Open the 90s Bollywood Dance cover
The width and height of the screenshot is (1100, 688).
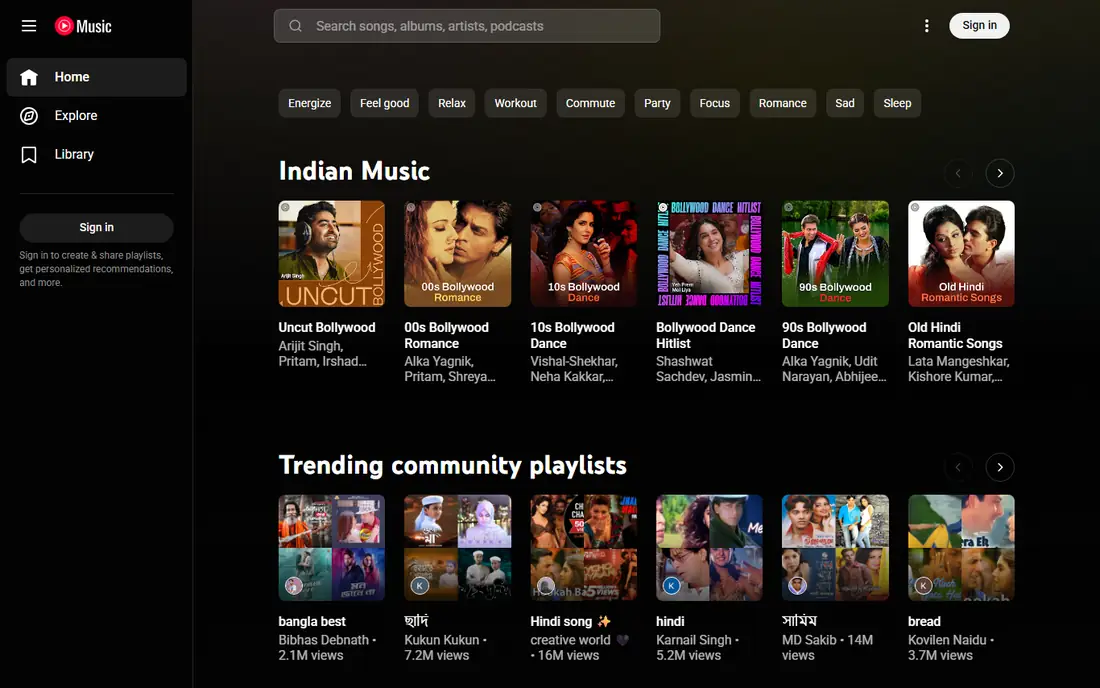[x=836, y=254]
